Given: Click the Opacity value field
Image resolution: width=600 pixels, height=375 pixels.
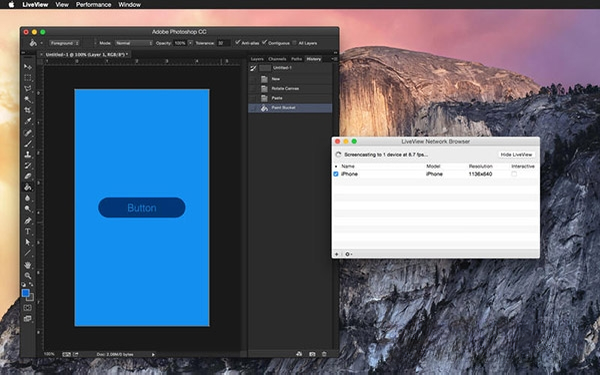Looking at the screenshot, I should (x=180, y=43).
